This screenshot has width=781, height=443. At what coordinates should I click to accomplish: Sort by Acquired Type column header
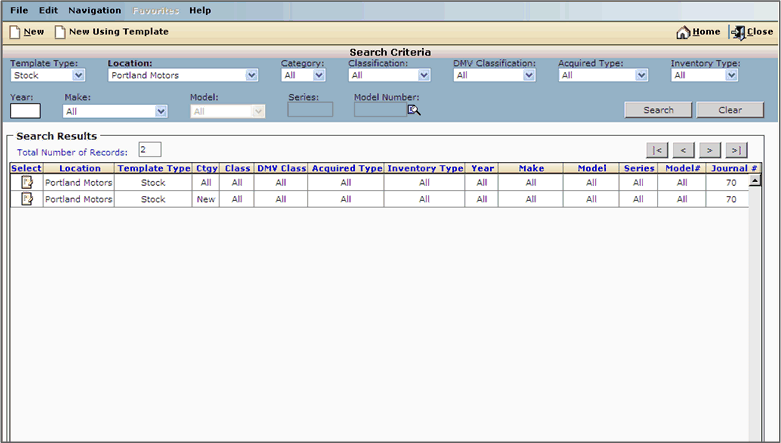pyautogui.click(x=347, y=168)
